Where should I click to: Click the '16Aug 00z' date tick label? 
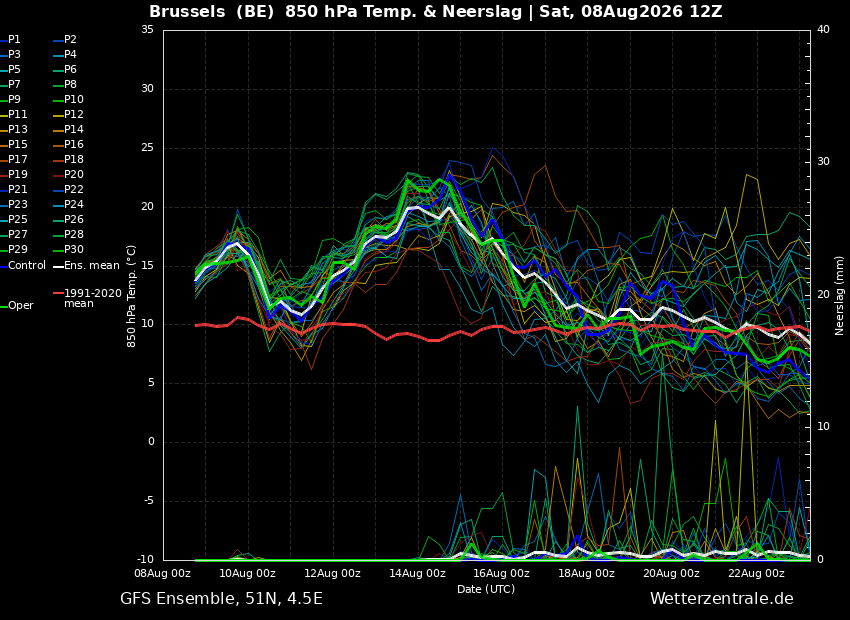502,573
